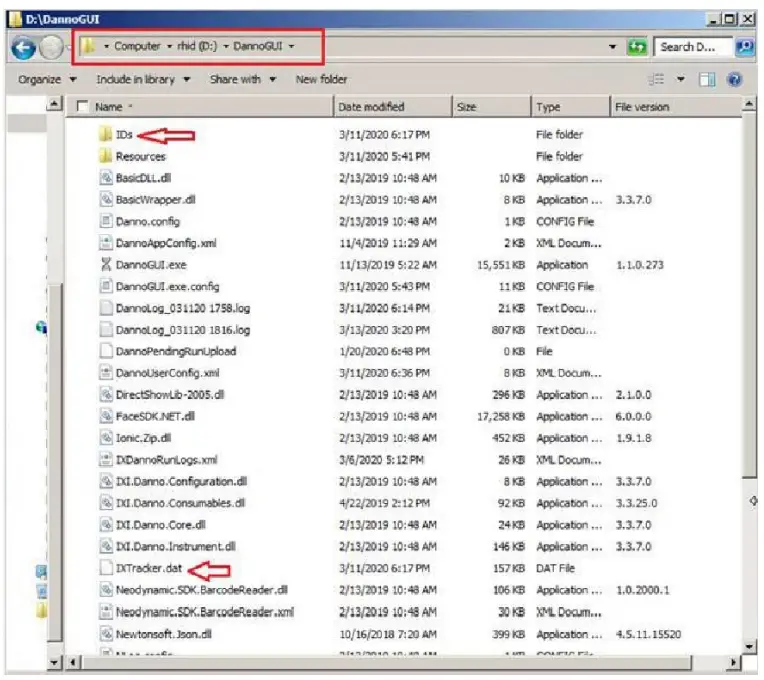
Task: Expand the arrow before rhid (D:) breadcrumb
Action: pyautogui.click(x=169, y=46)
